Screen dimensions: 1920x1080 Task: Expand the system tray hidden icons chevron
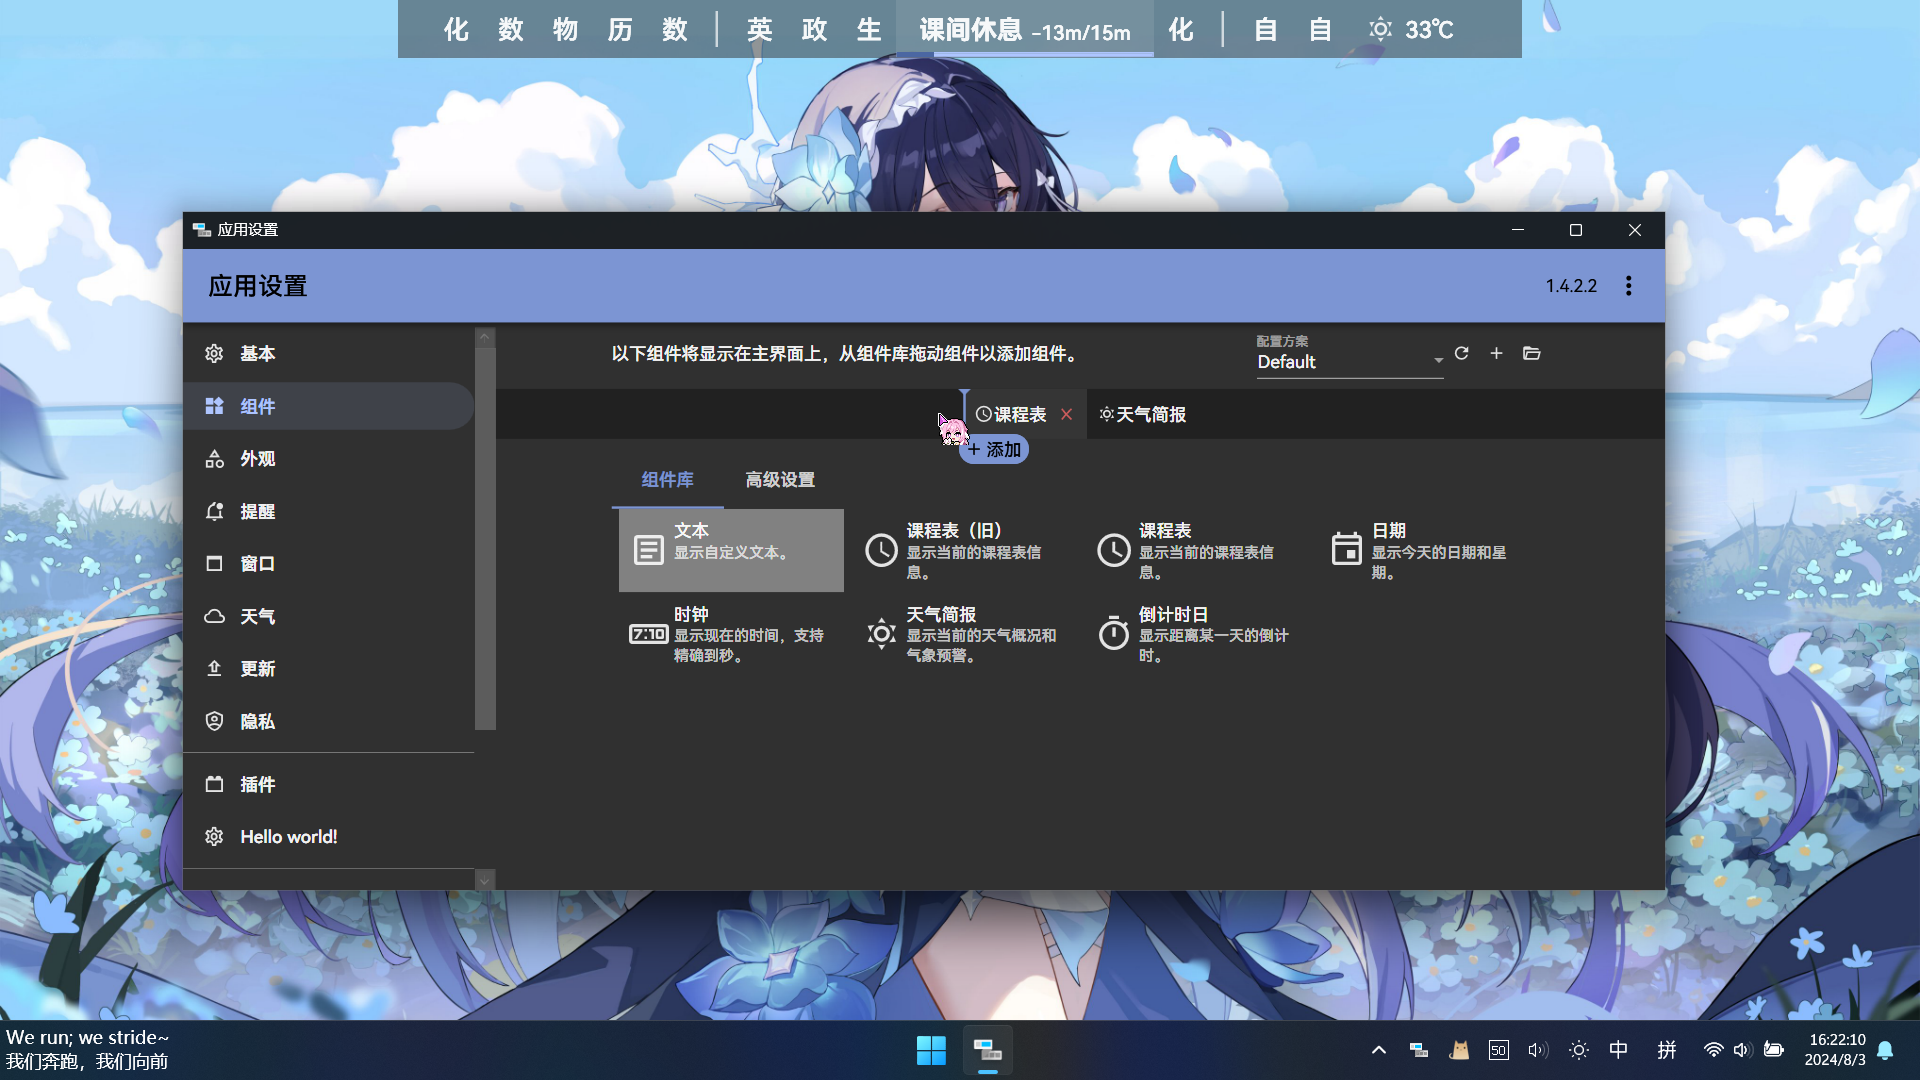pyautogui.click(x=1378, y=1050)
